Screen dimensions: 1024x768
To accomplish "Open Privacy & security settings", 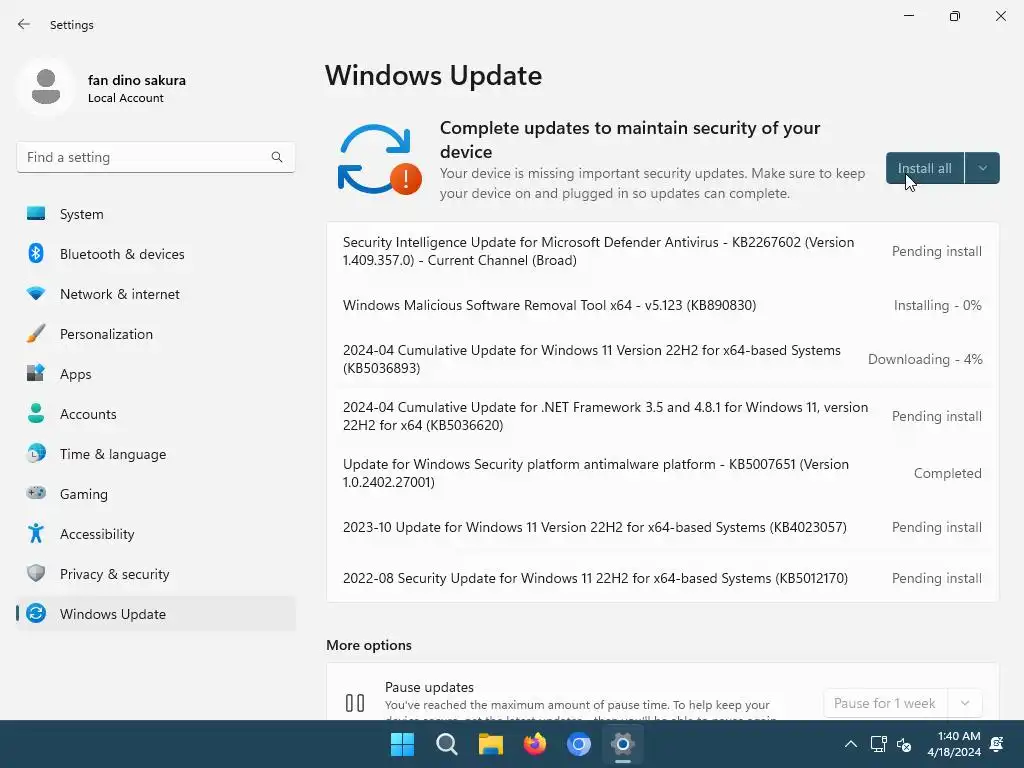I will pyautogui.click(x=156, y=573).
